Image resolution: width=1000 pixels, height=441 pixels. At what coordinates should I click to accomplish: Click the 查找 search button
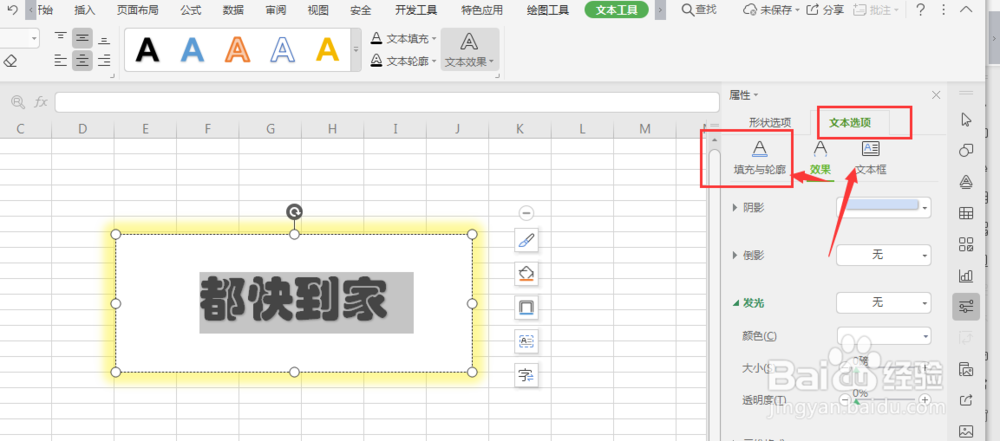699,10
